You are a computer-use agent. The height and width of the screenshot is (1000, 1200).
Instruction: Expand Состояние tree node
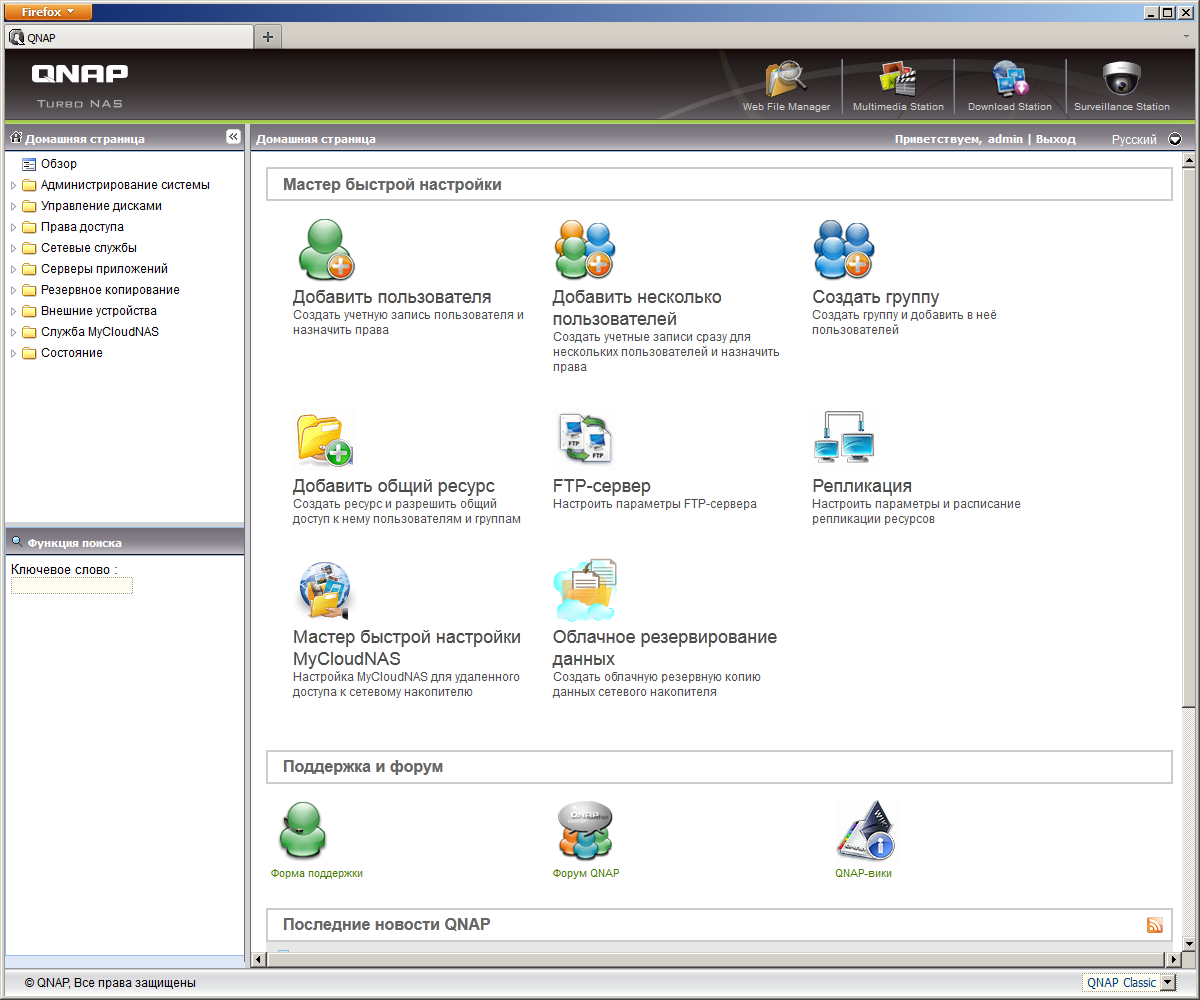(13, 353)
